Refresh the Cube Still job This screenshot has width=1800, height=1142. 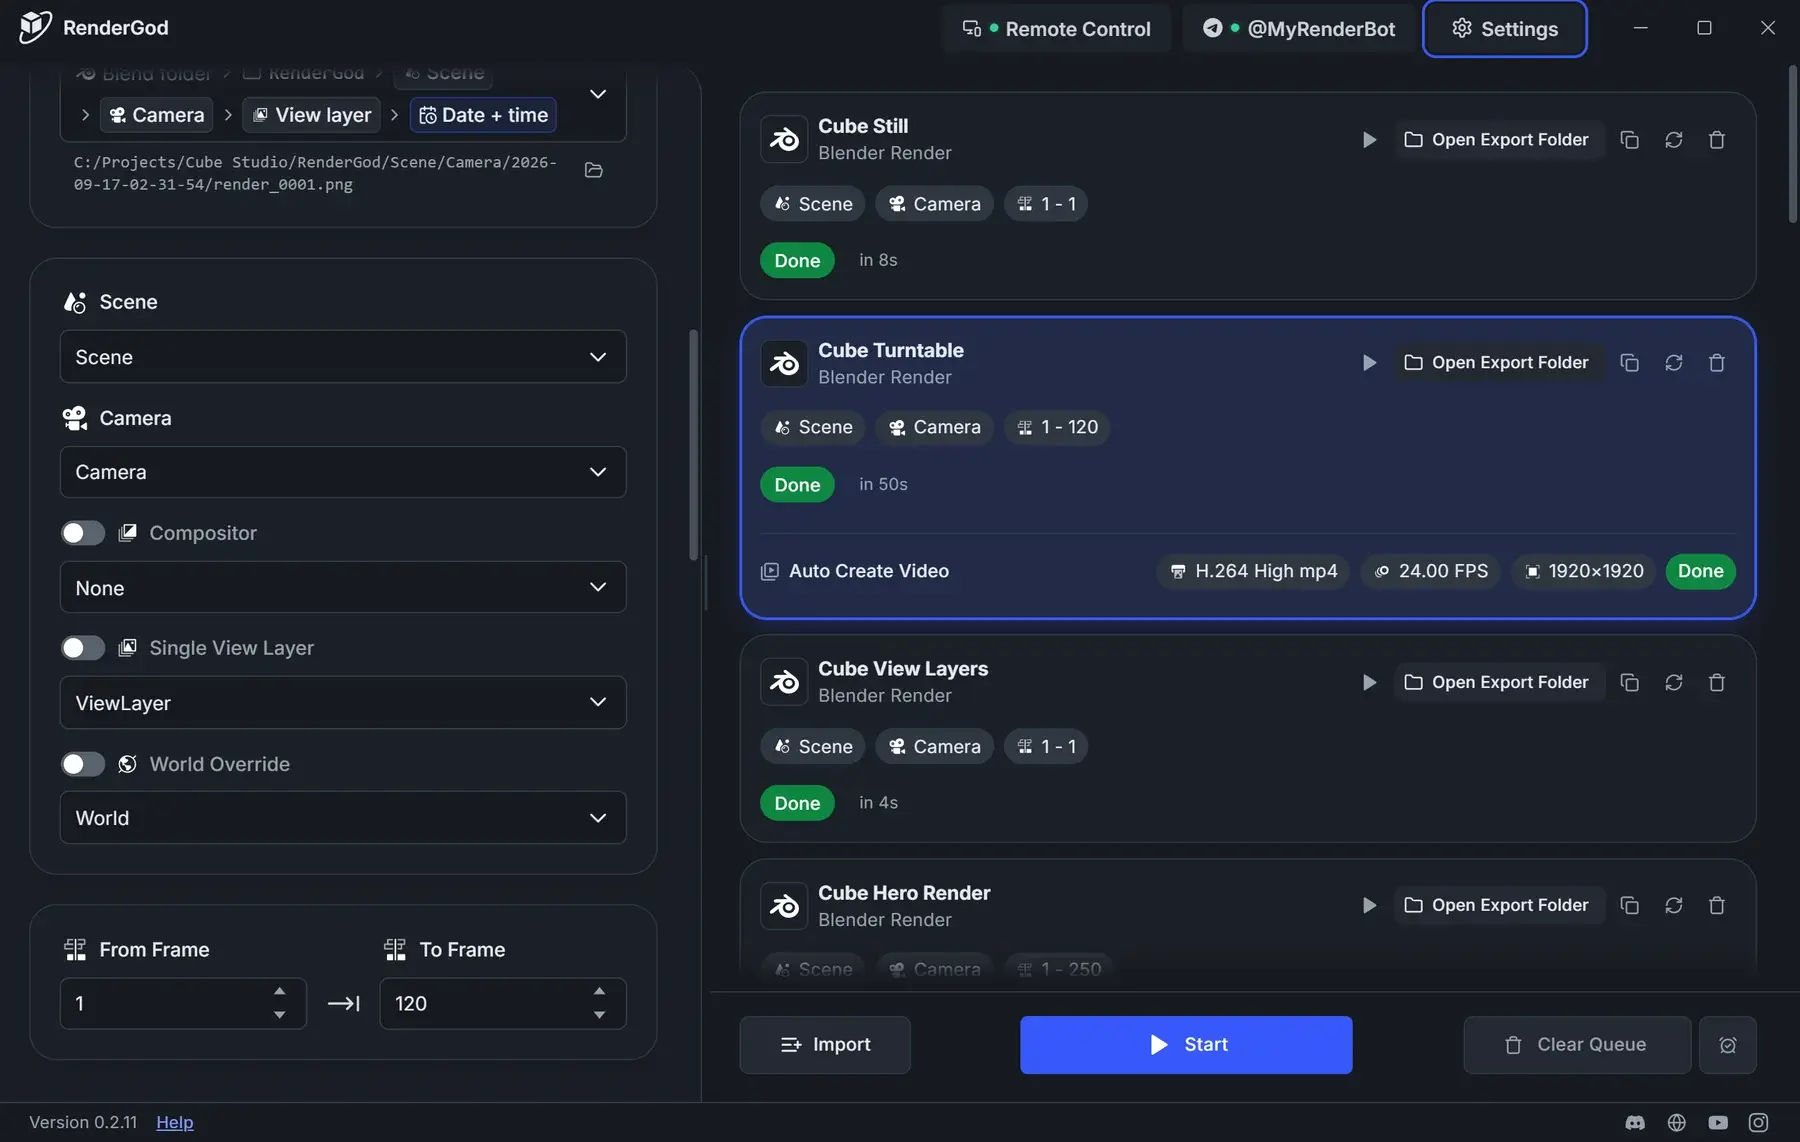pos(1673,140)
